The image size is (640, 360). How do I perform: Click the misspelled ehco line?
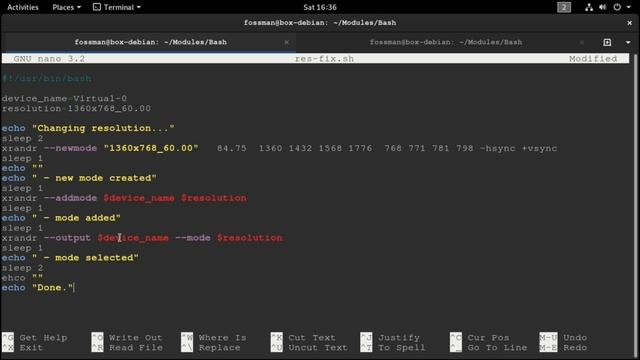(22, 278)
